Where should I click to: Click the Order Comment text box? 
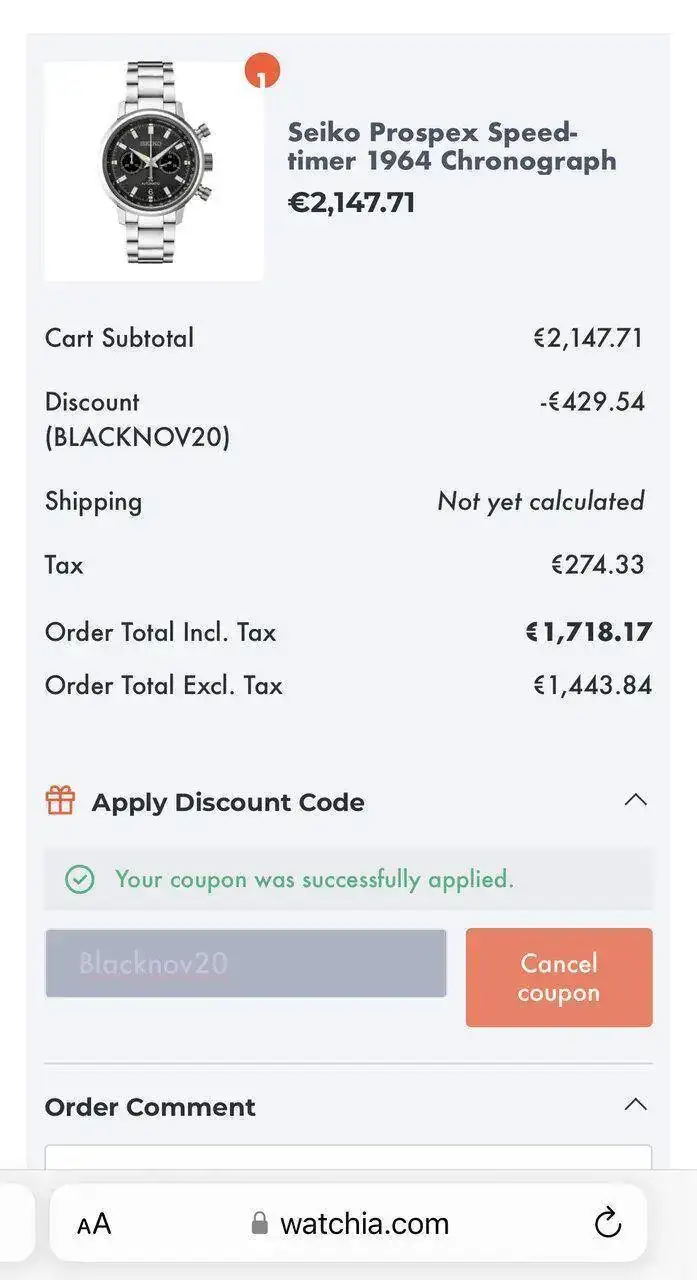click(x=348, y=1158)
